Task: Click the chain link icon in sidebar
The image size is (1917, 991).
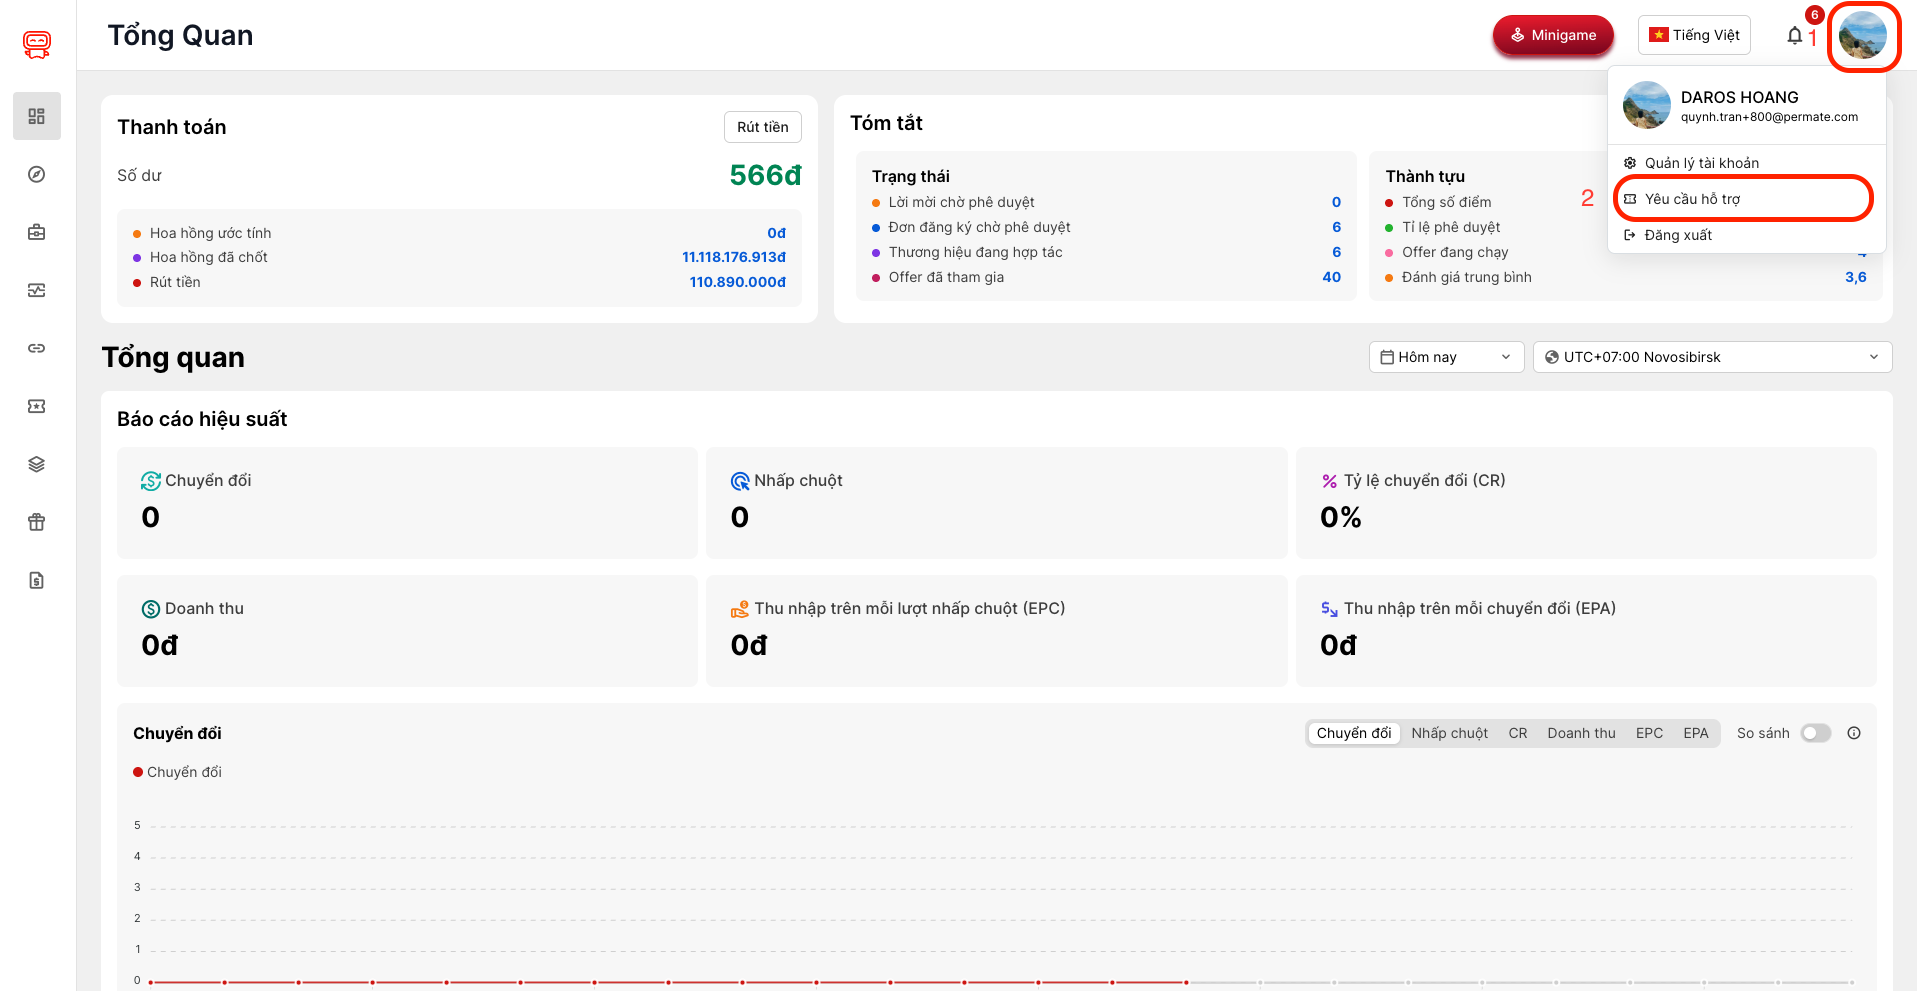Action: click(x=37, y=348)
